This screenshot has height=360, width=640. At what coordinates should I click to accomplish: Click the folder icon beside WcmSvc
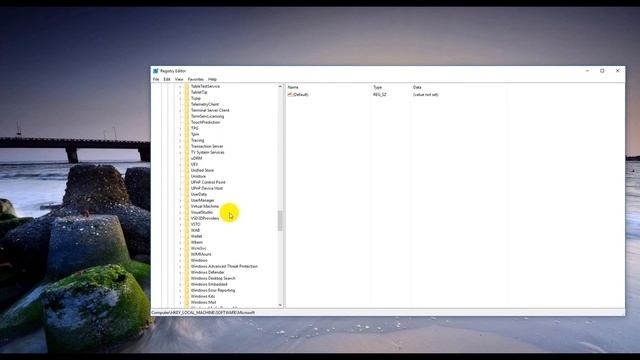187,248
